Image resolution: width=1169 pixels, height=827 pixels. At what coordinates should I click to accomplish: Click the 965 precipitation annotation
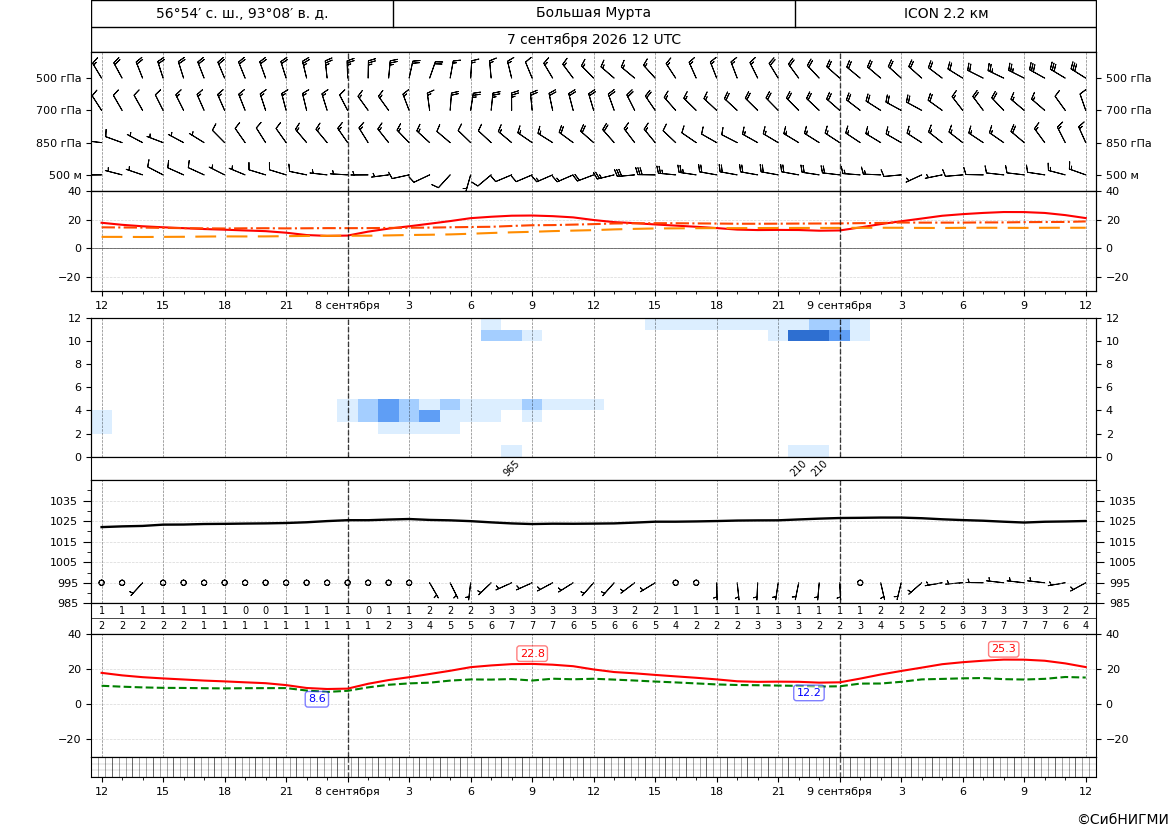511,468
